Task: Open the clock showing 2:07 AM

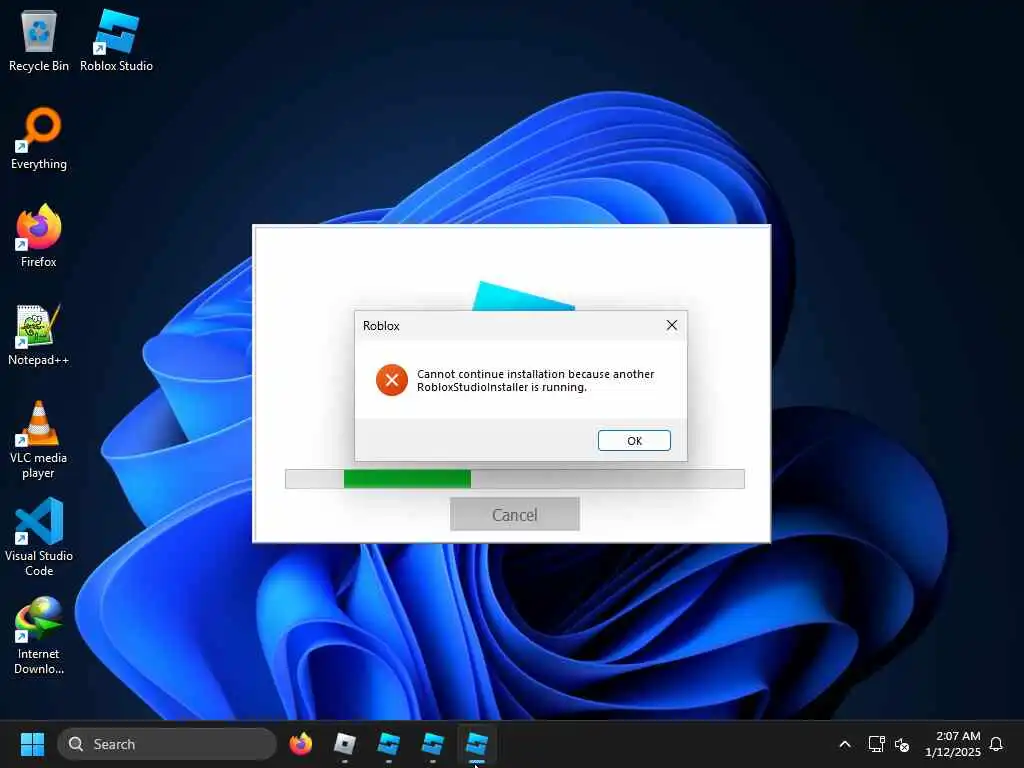Action: click(x=952, y=744)
